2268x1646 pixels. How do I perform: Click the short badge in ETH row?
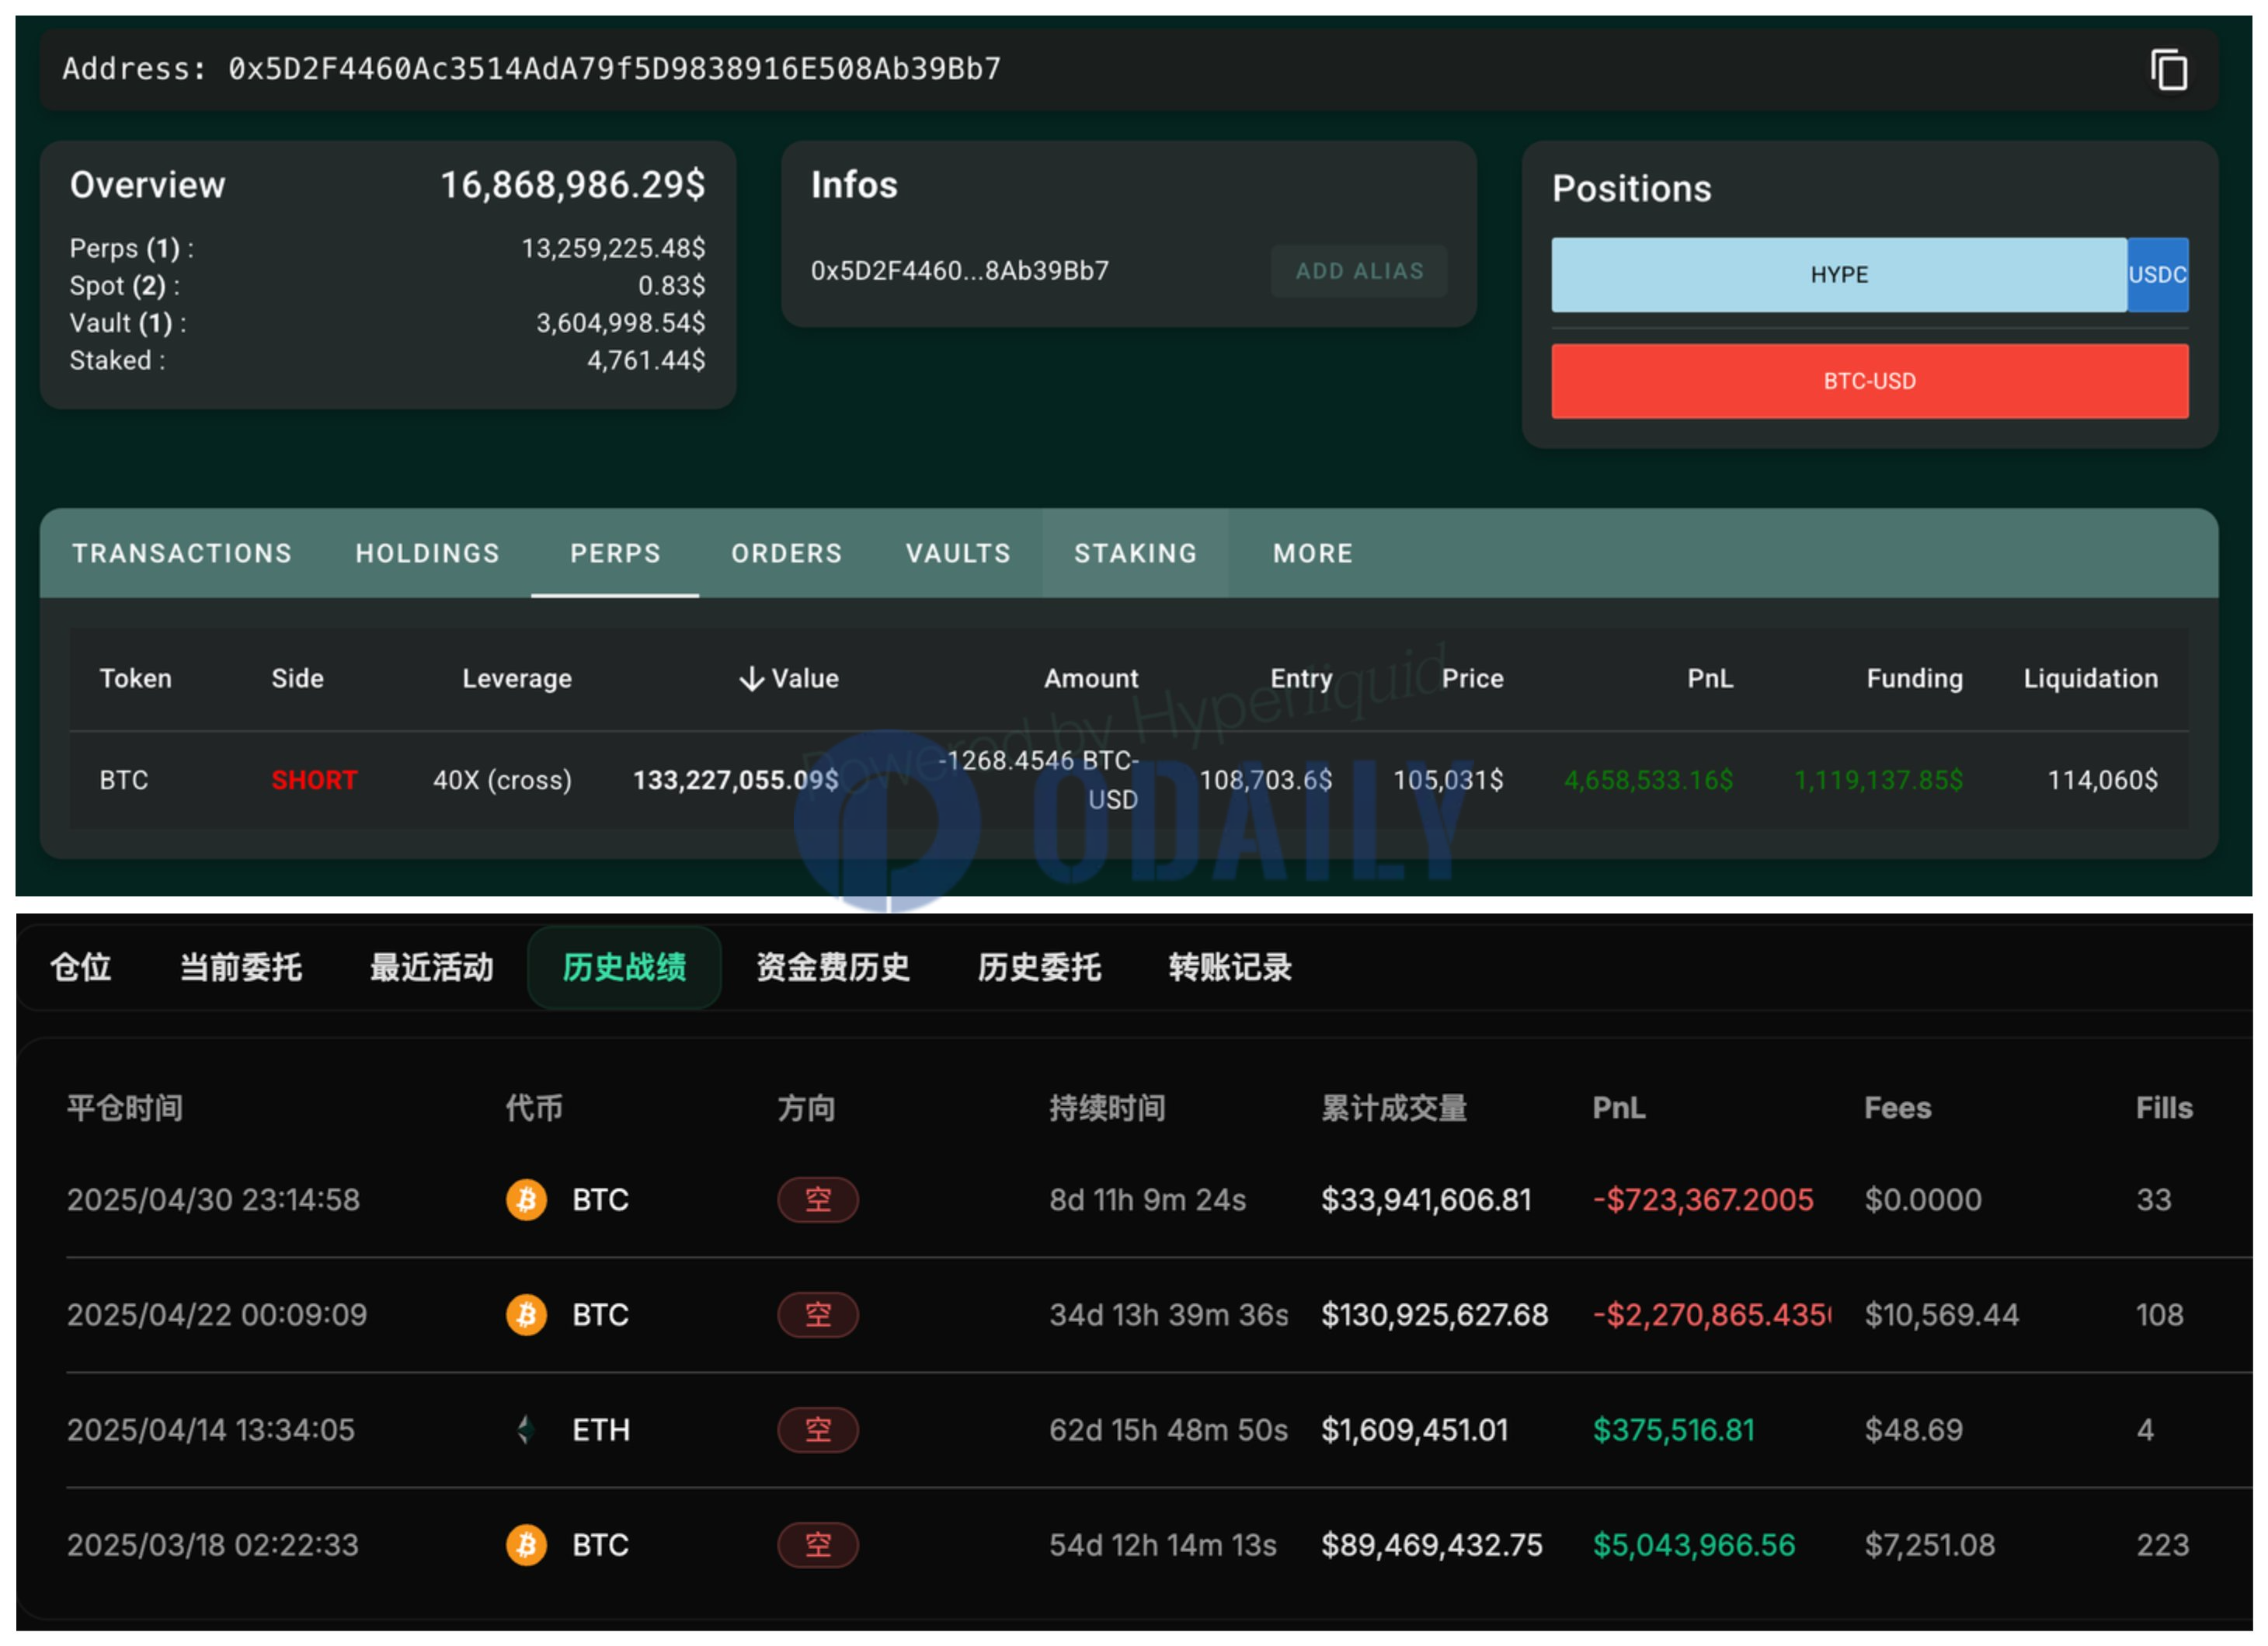click(x=817, y=1429)
